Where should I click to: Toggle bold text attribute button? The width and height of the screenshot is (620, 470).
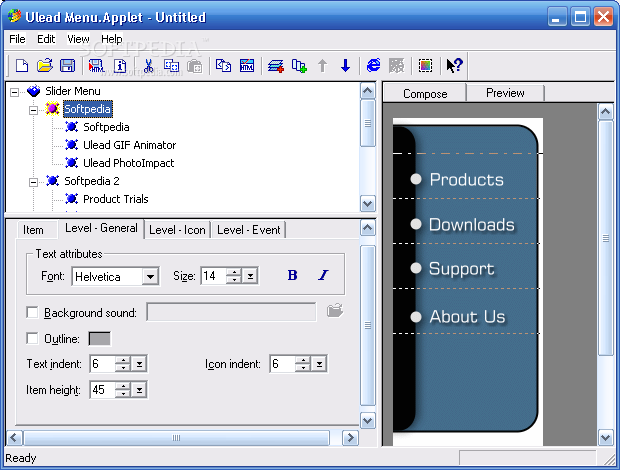293,275
